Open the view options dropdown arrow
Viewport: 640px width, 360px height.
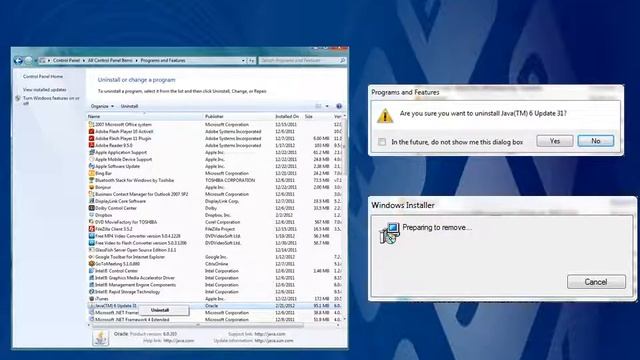(327, 106)
